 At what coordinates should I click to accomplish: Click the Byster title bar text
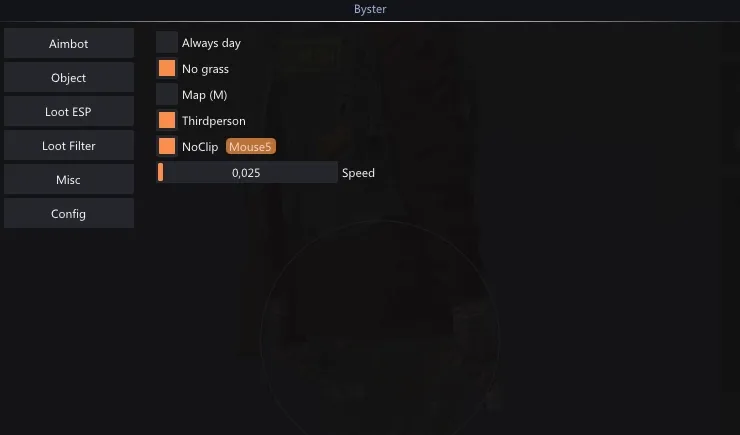point(370,9)
